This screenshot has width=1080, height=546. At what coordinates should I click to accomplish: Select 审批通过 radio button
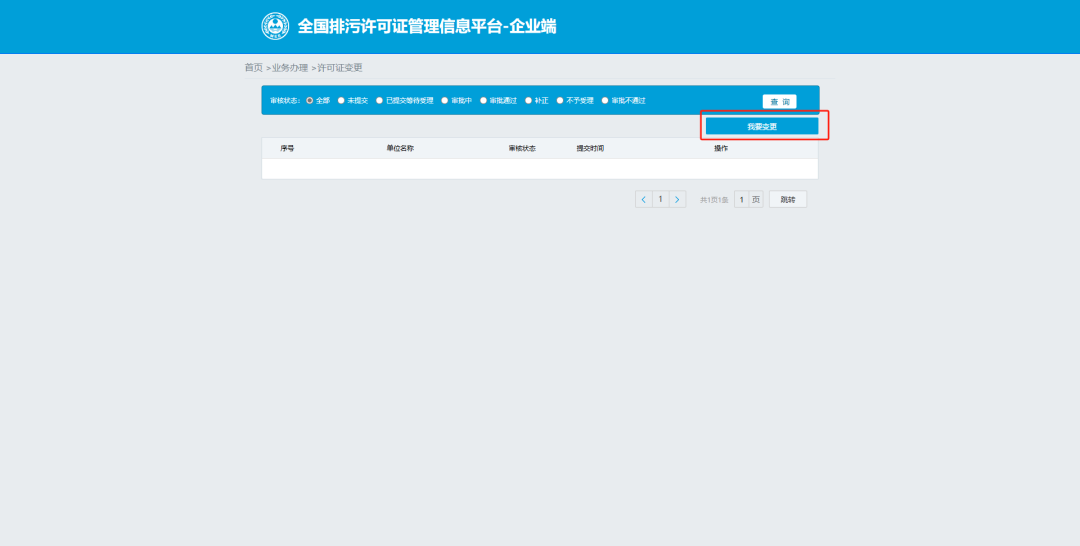(x=483, y=101)
